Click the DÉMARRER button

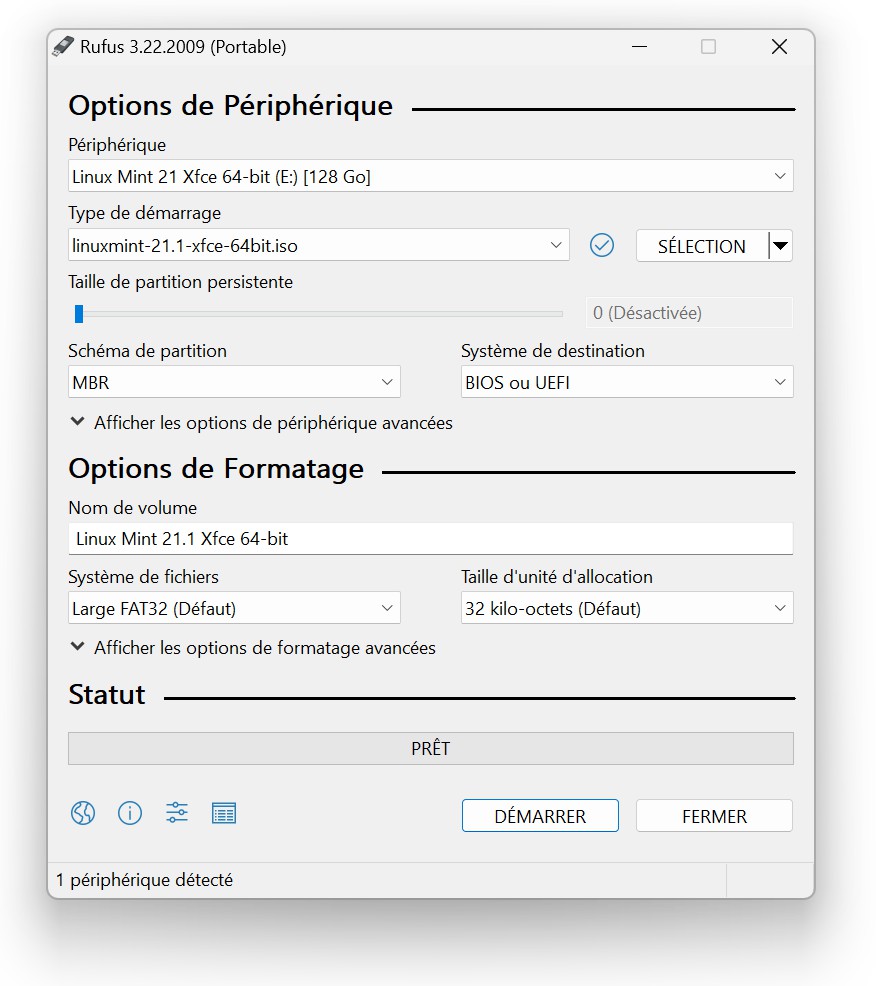(x=540, y=816)
